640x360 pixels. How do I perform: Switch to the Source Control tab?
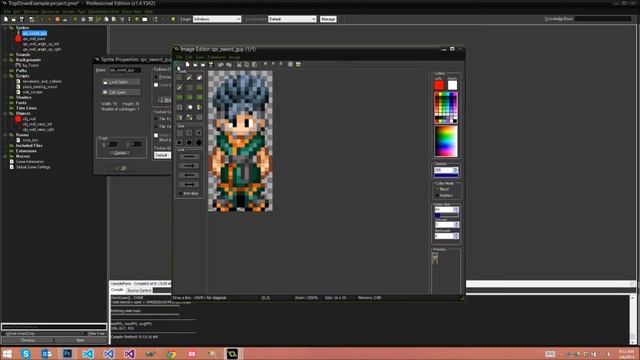pos(139,290)
